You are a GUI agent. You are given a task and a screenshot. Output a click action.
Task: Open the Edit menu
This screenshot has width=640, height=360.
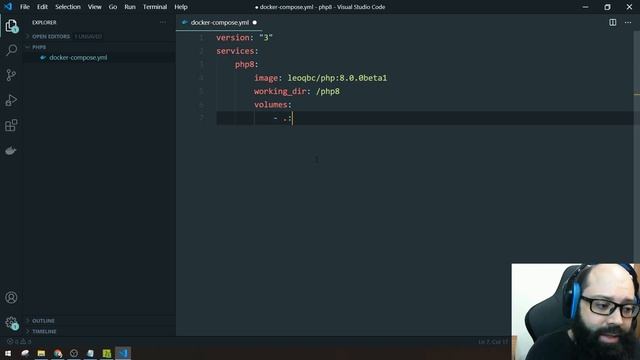42,7
